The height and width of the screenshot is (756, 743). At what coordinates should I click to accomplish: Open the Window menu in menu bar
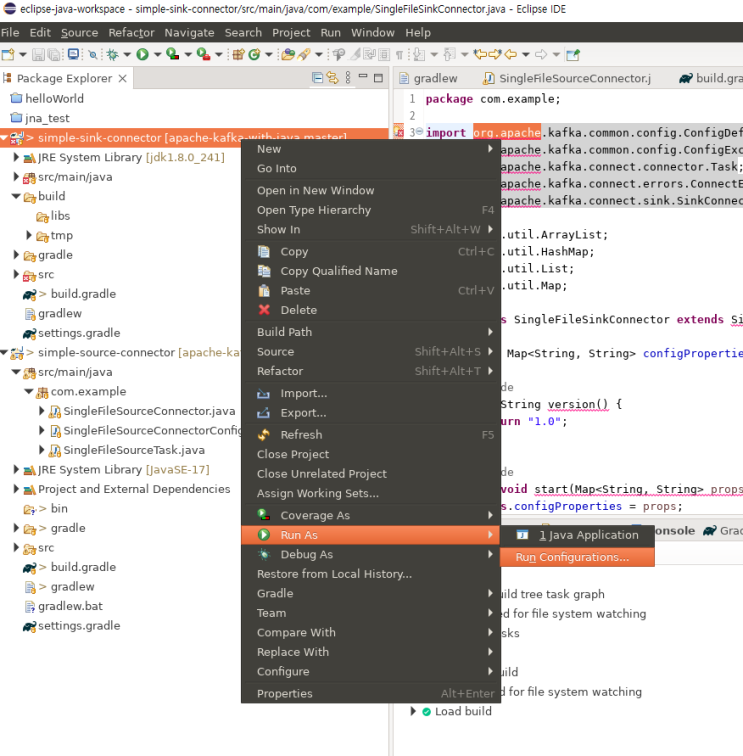(373, 32)
